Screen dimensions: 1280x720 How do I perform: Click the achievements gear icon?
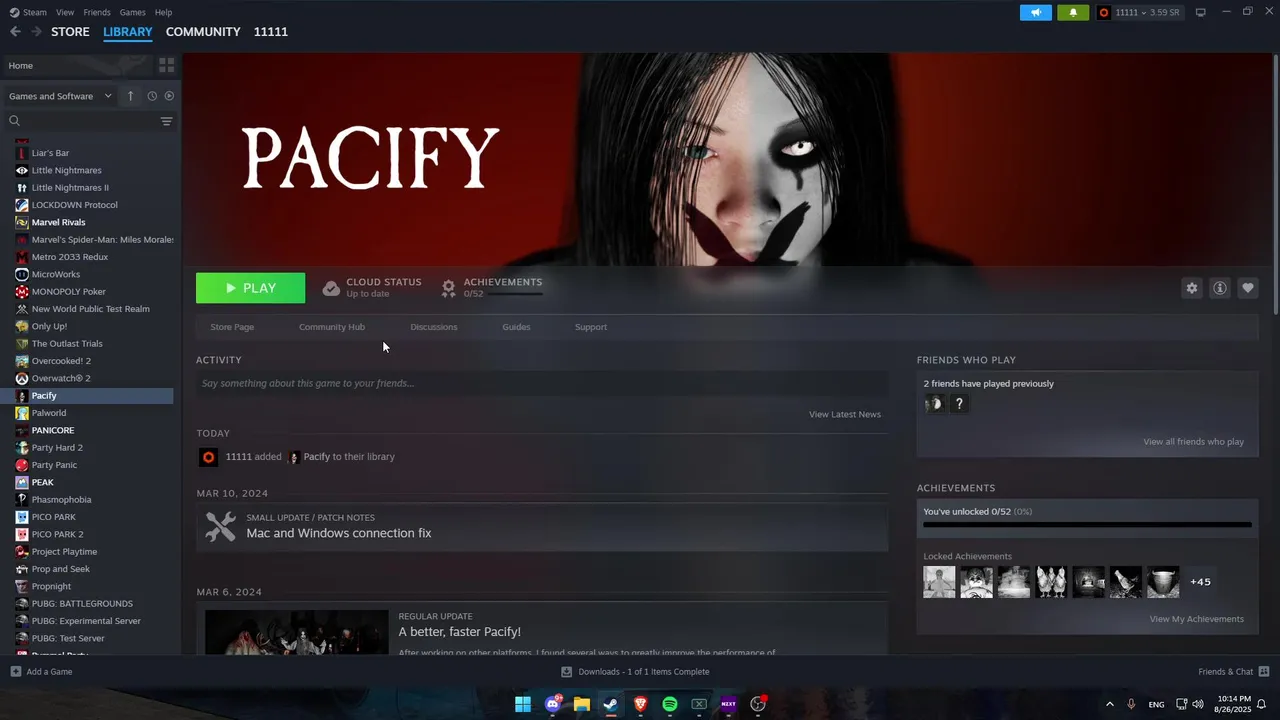click(x=449, y=288)
